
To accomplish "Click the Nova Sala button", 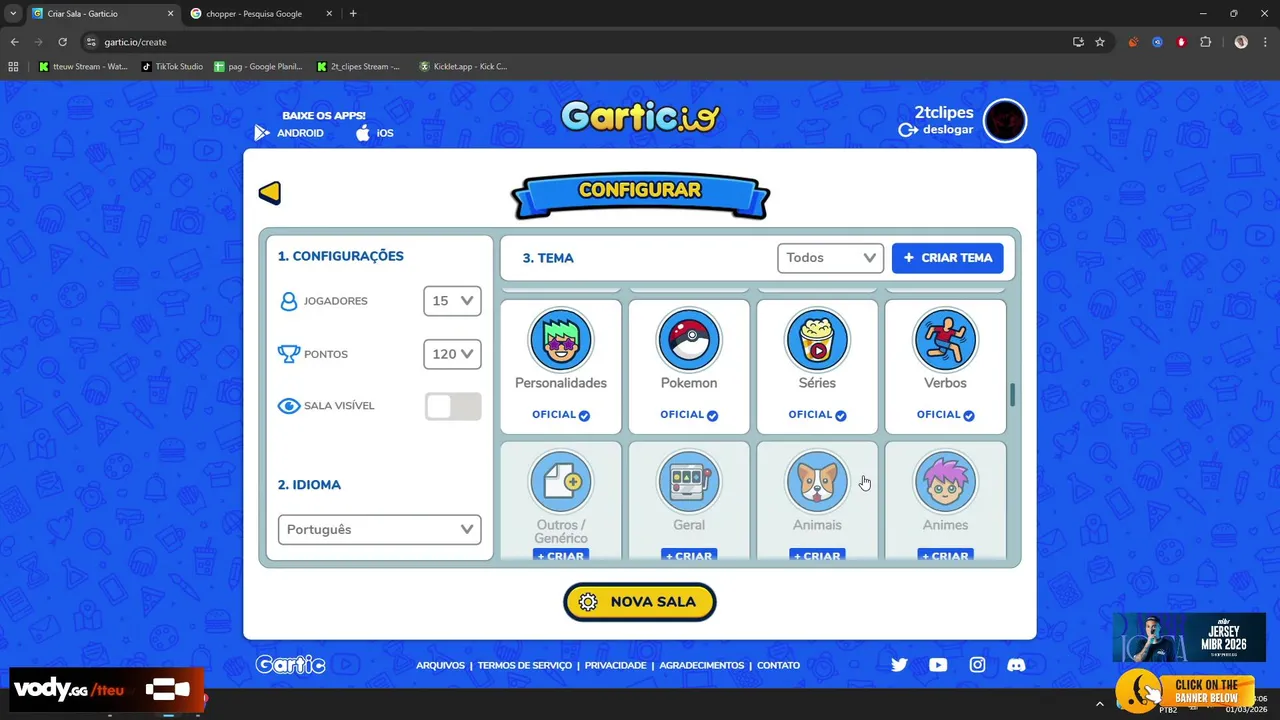I will coord(640,602).
